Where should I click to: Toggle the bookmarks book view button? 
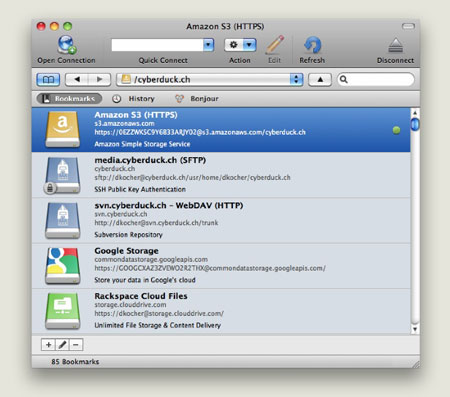48,80
